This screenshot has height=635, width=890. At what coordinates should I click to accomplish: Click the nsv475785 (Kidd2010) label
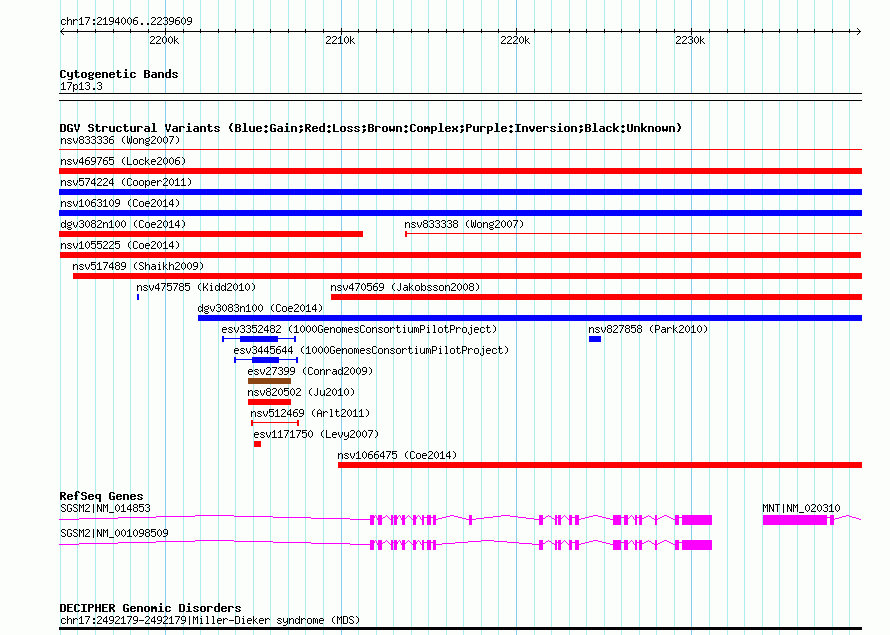tap(196, 287)
